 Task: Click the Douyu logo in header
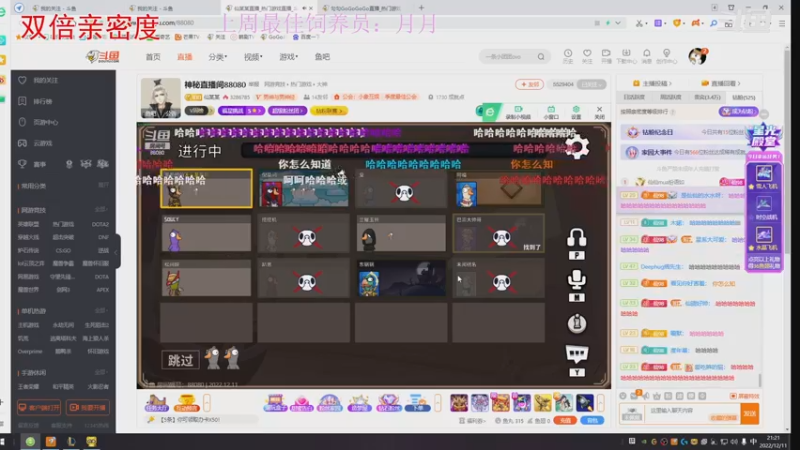click(x=103, y=57)
